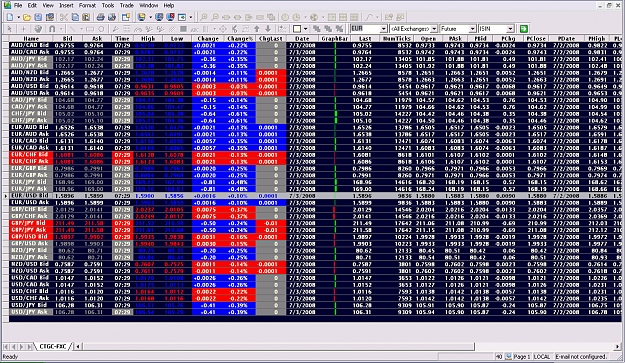The width and height of the screenshot is (625, 363).
Task: Click the Paste clipboard icon
Action: (86, 17)
